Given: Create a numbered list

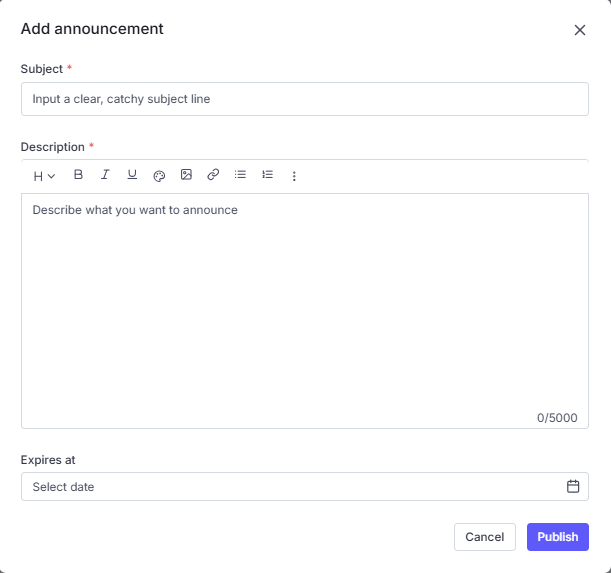Looking at the screenshot, I should 267,175.
